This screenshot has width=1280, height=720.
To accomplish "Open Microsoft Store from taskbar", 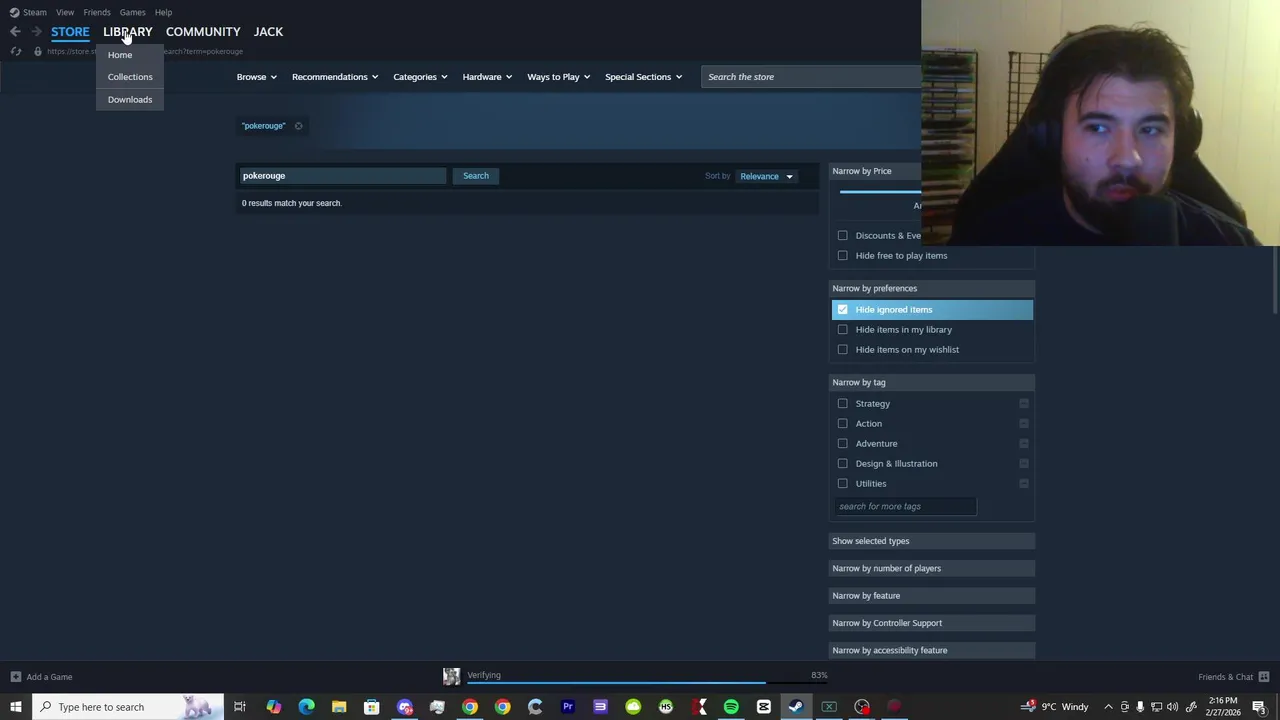I will [x=371, y=707].
